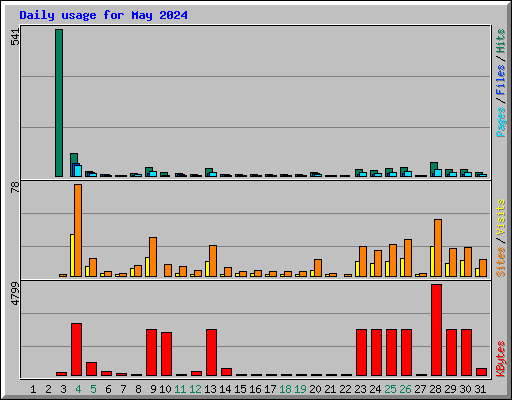Click day label 2 on the x-axis

tap(48, 389)
